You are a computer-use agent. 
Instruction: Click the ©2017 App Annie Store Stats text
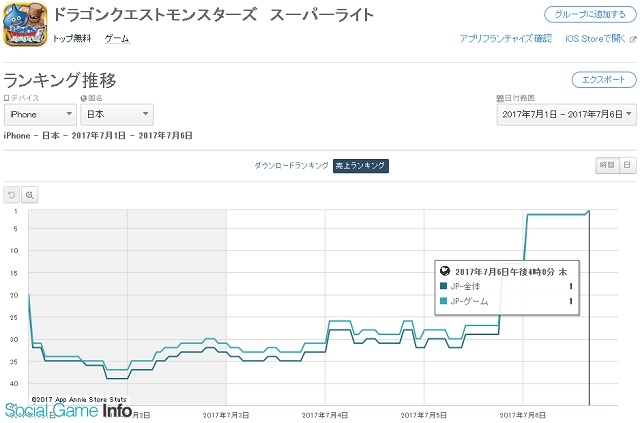click(79, 399)
